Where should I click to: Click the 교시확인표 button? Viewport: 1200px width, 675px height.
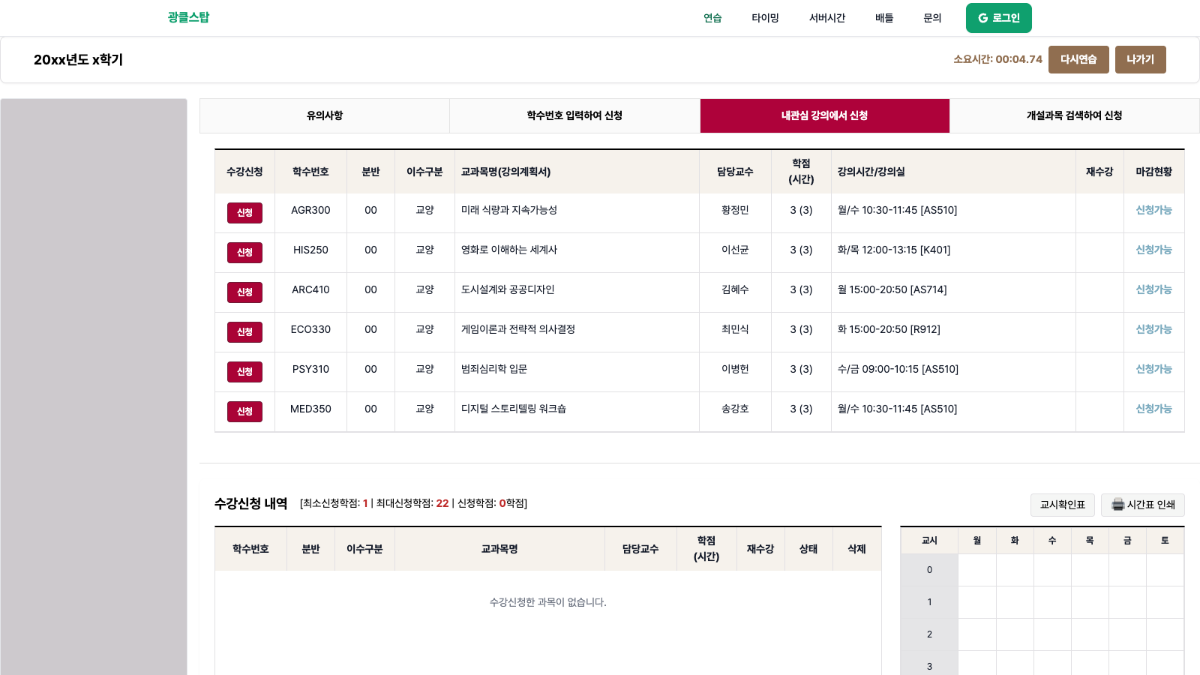click(1062, 505)
